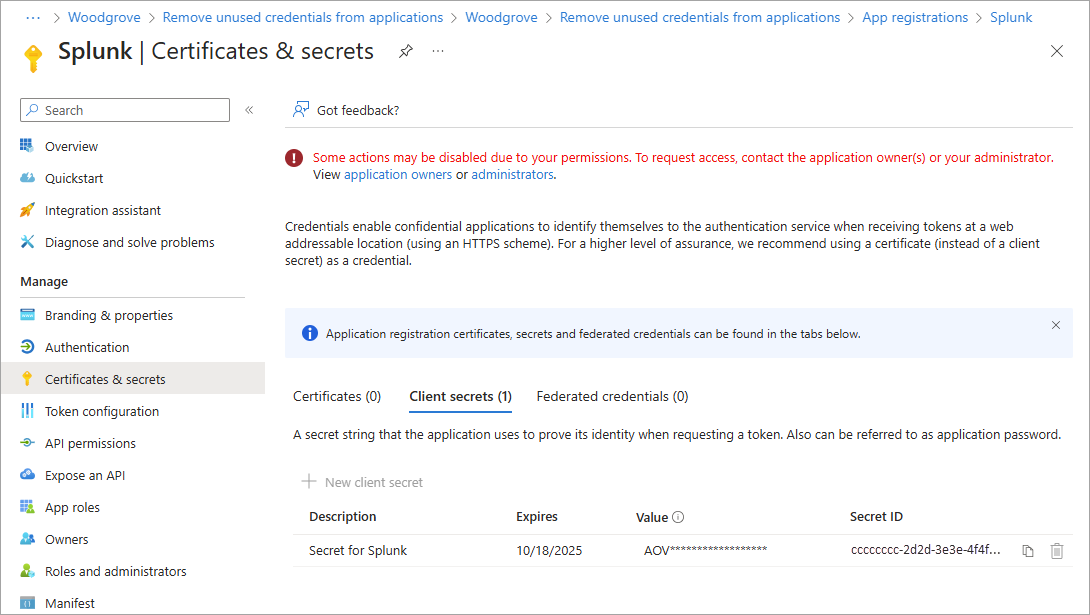
Task: Open the blade's more options ellipsis
Action: (x=438, y=52)
